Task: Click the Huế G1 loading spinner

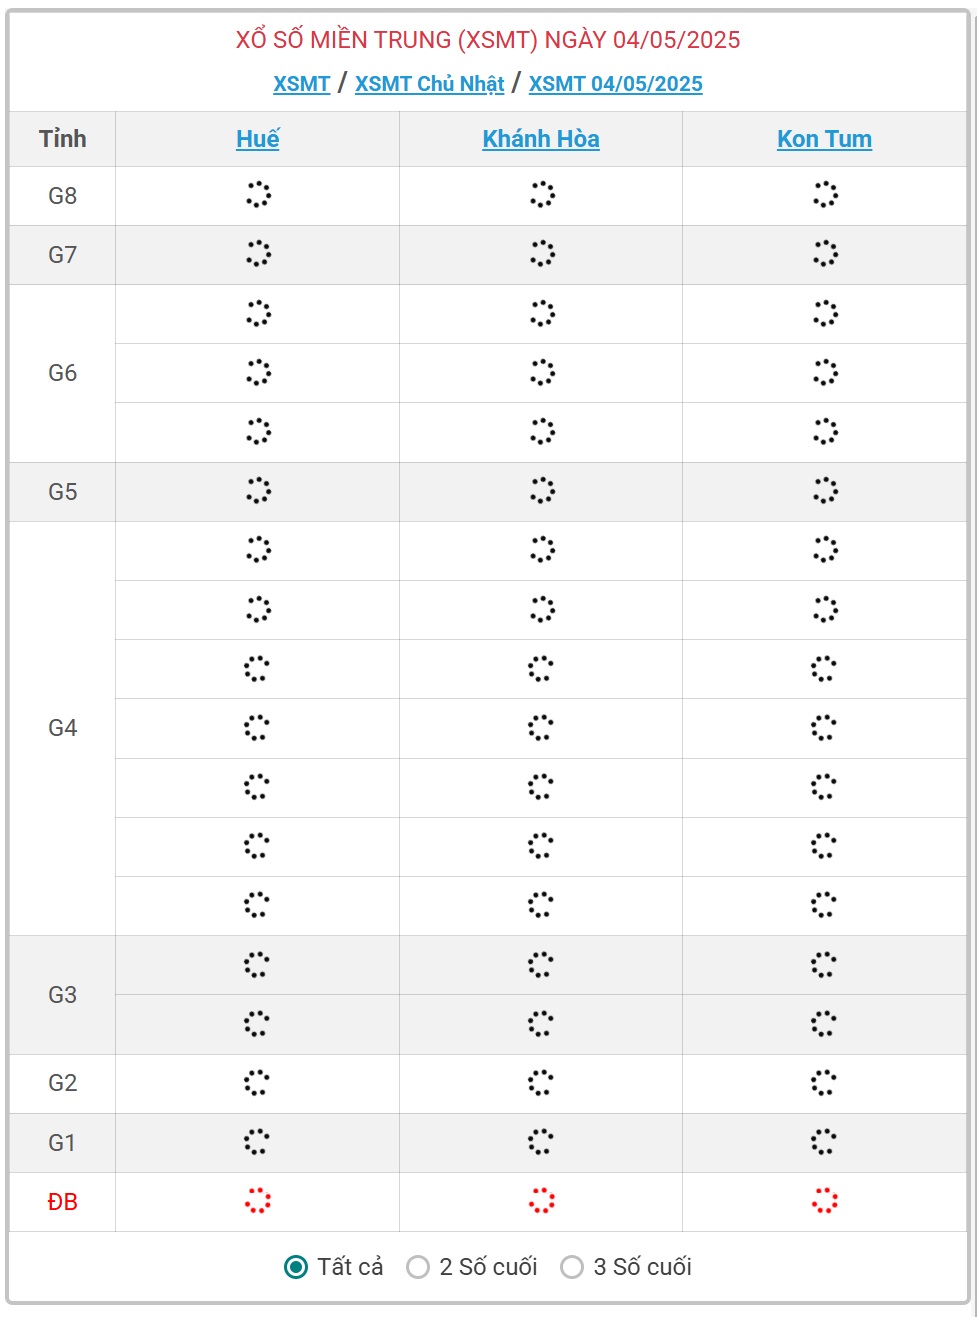Action: [257, 1142]
